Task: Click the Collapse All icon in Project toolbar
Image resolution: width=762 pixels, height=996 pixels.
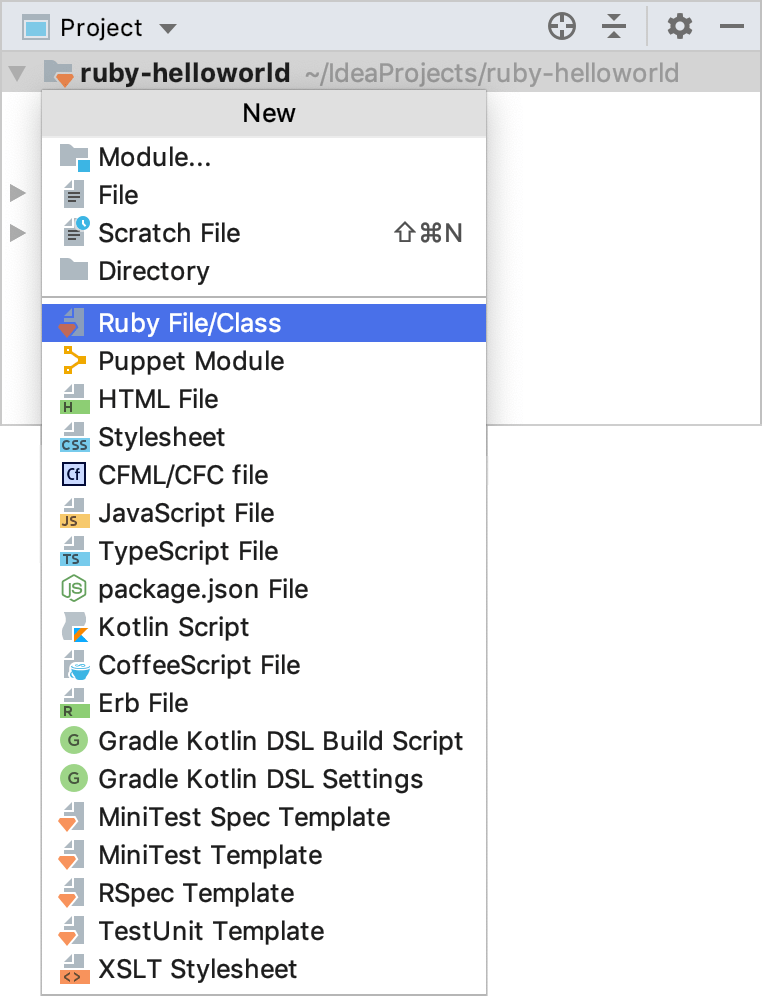Action: (x=615, y=27)
